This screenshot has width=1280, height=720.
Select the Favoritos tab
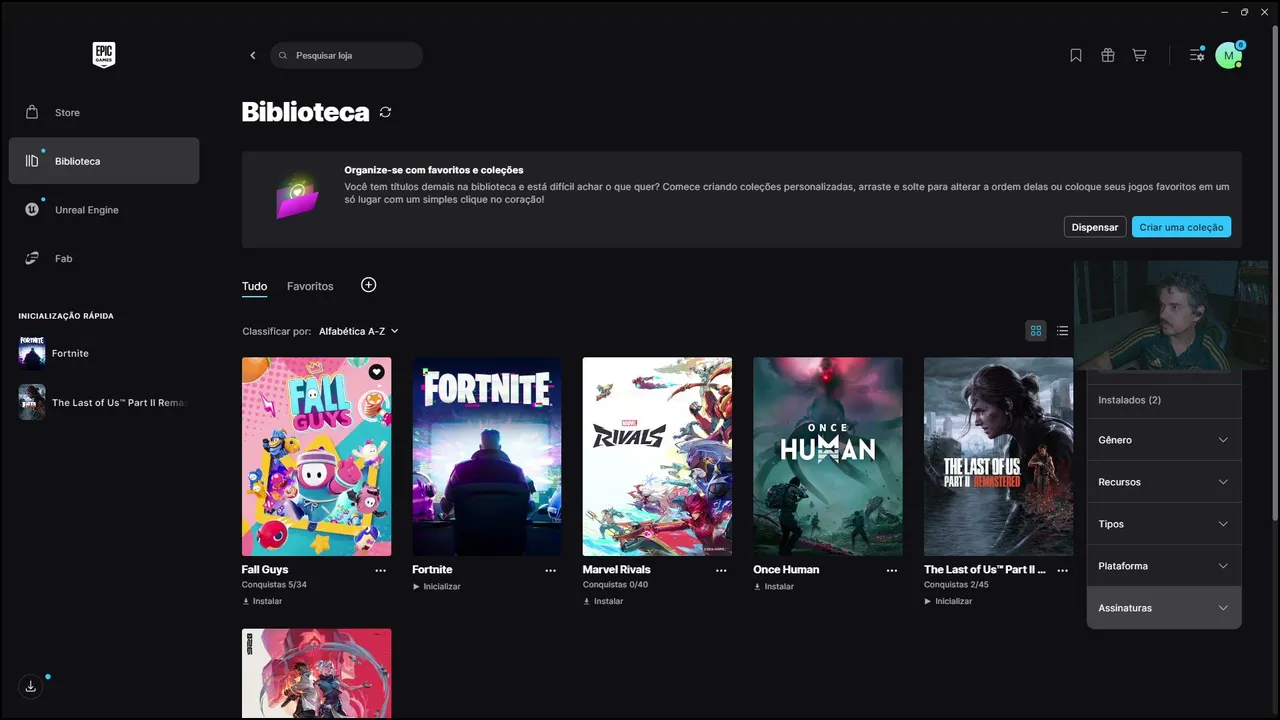pyautogui.click(x=310, y=286)
